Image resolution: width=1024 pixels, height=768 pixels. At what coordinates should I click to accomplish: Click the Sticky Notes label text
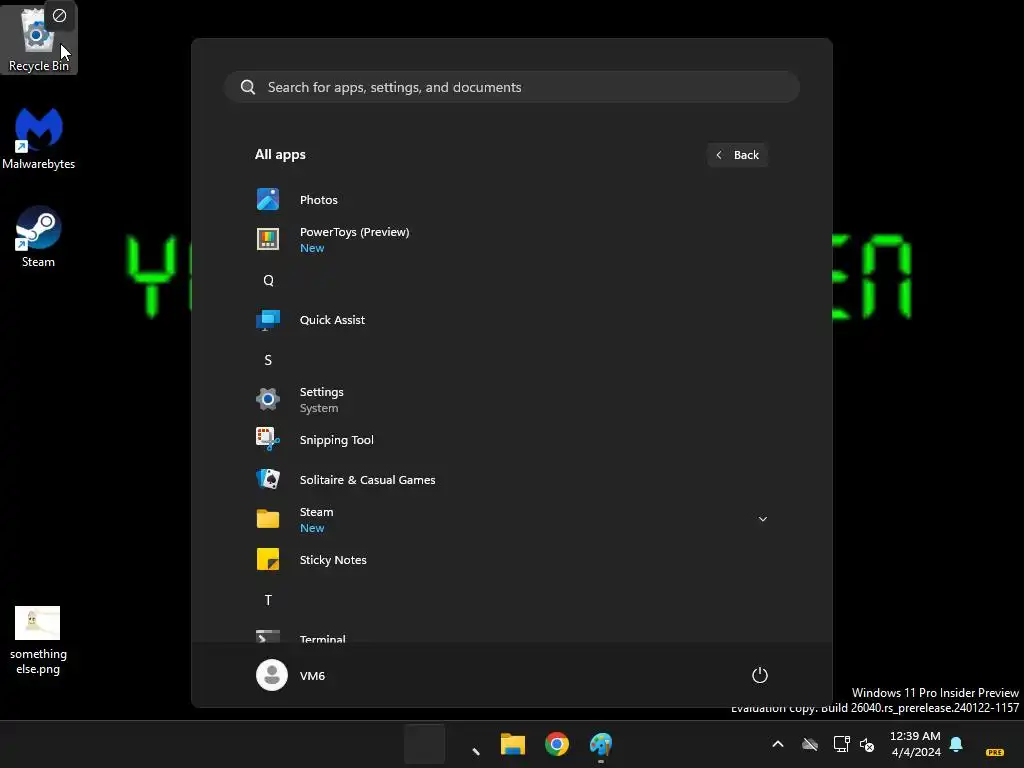[x=333, y=560]
